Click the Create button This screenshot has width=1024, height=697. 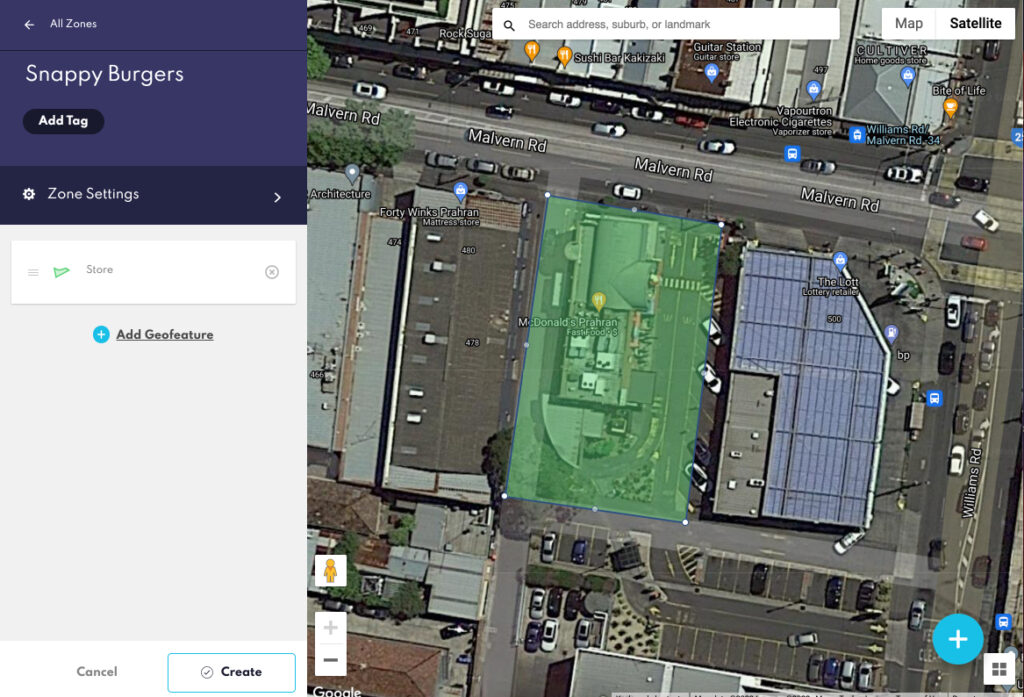tap(231, 672)
